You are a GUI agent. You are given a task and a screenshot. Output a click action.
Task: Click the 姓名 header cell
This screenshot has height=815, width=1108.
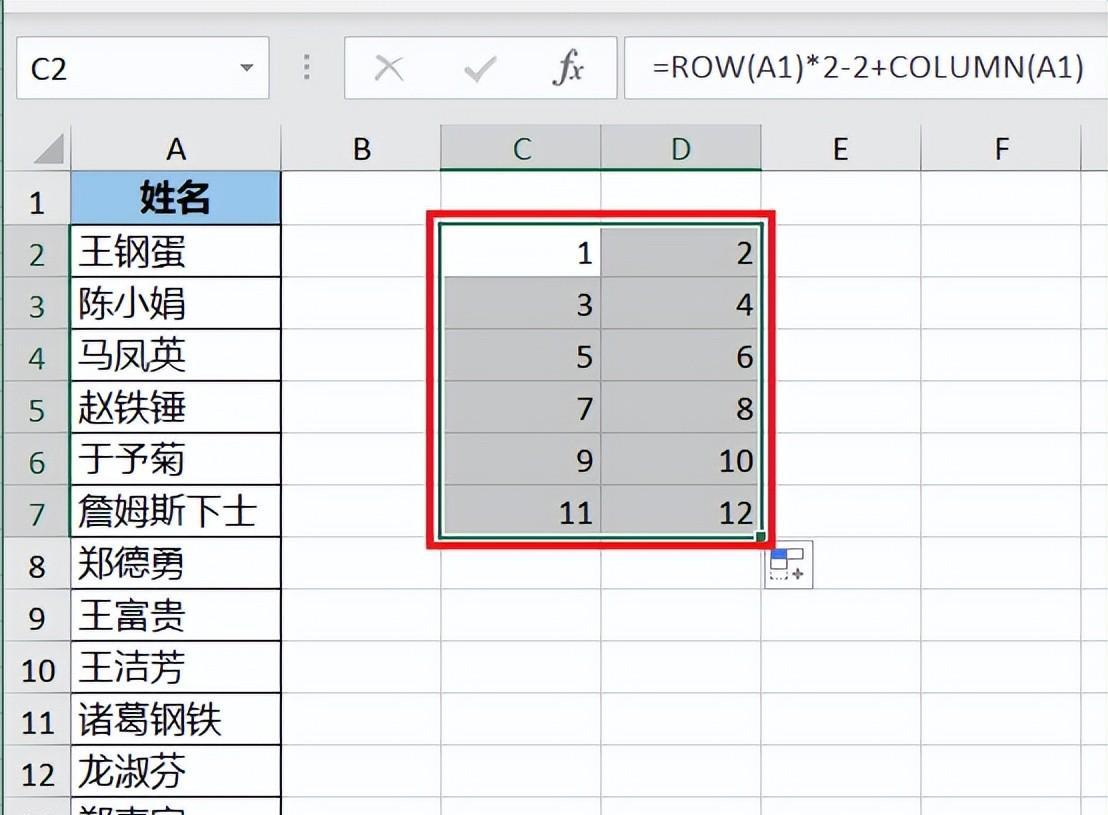click(x=176, y=198)
